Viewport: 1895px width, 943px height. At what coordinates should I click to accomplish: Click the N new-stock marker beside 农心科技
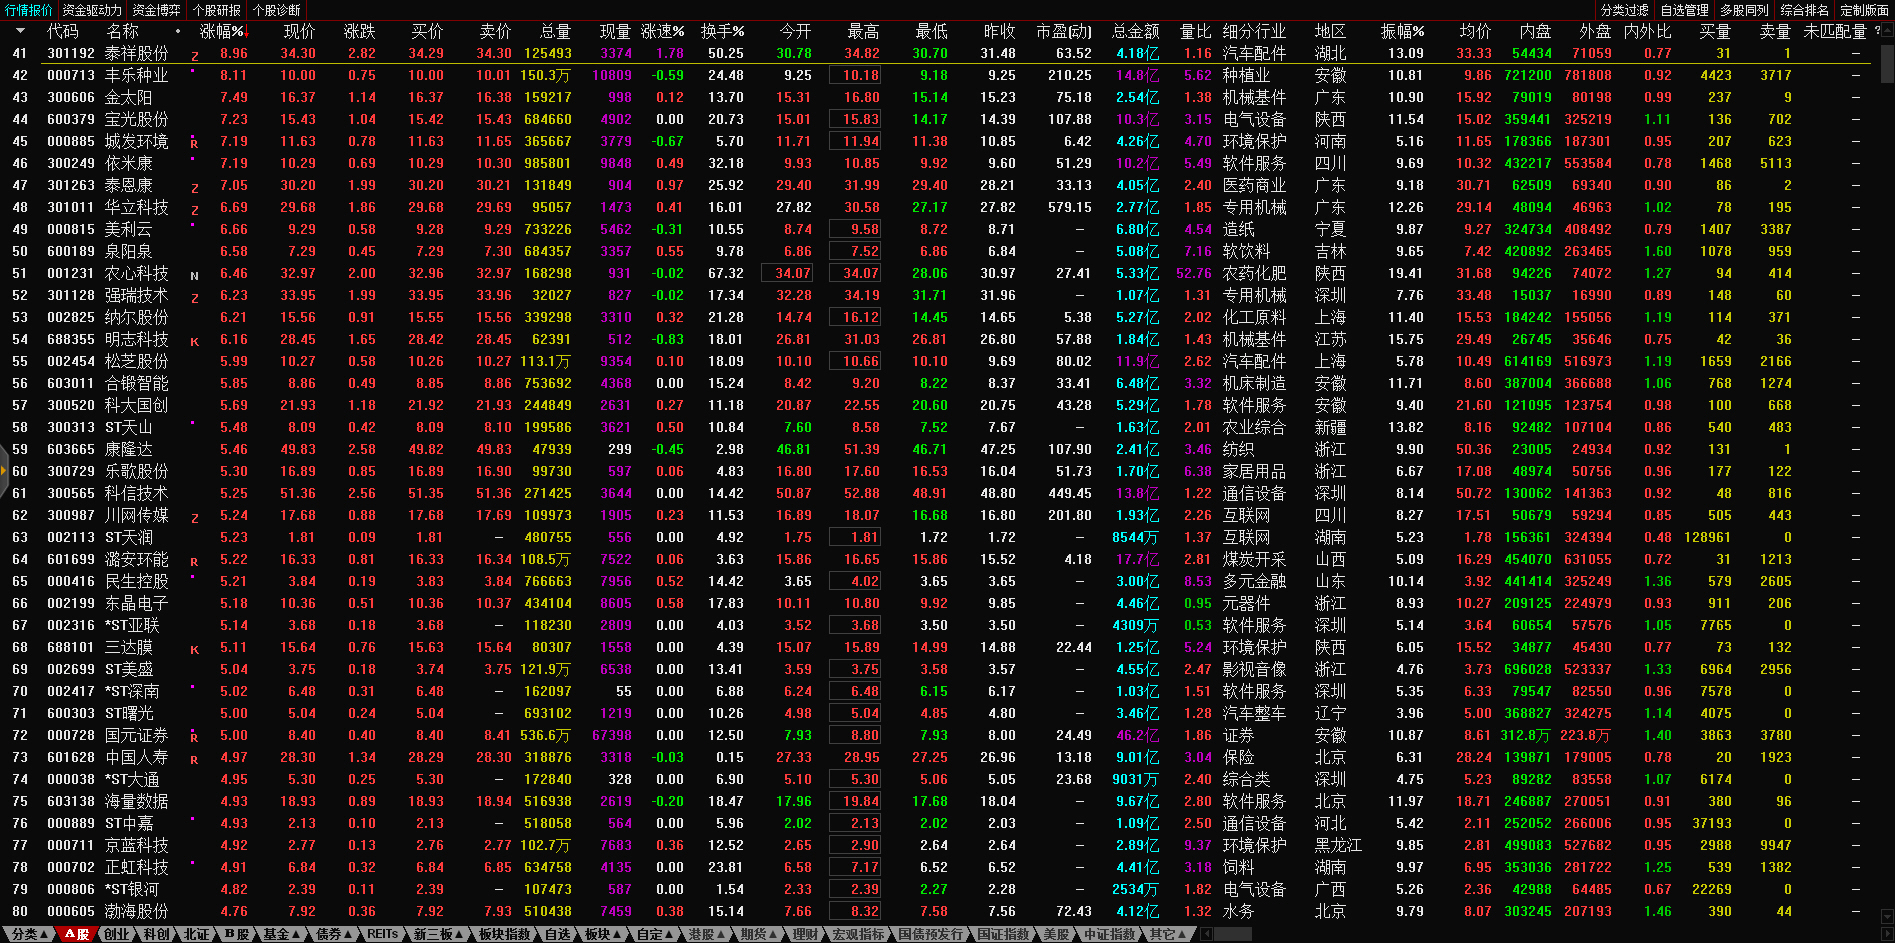(x=194, y=276)
